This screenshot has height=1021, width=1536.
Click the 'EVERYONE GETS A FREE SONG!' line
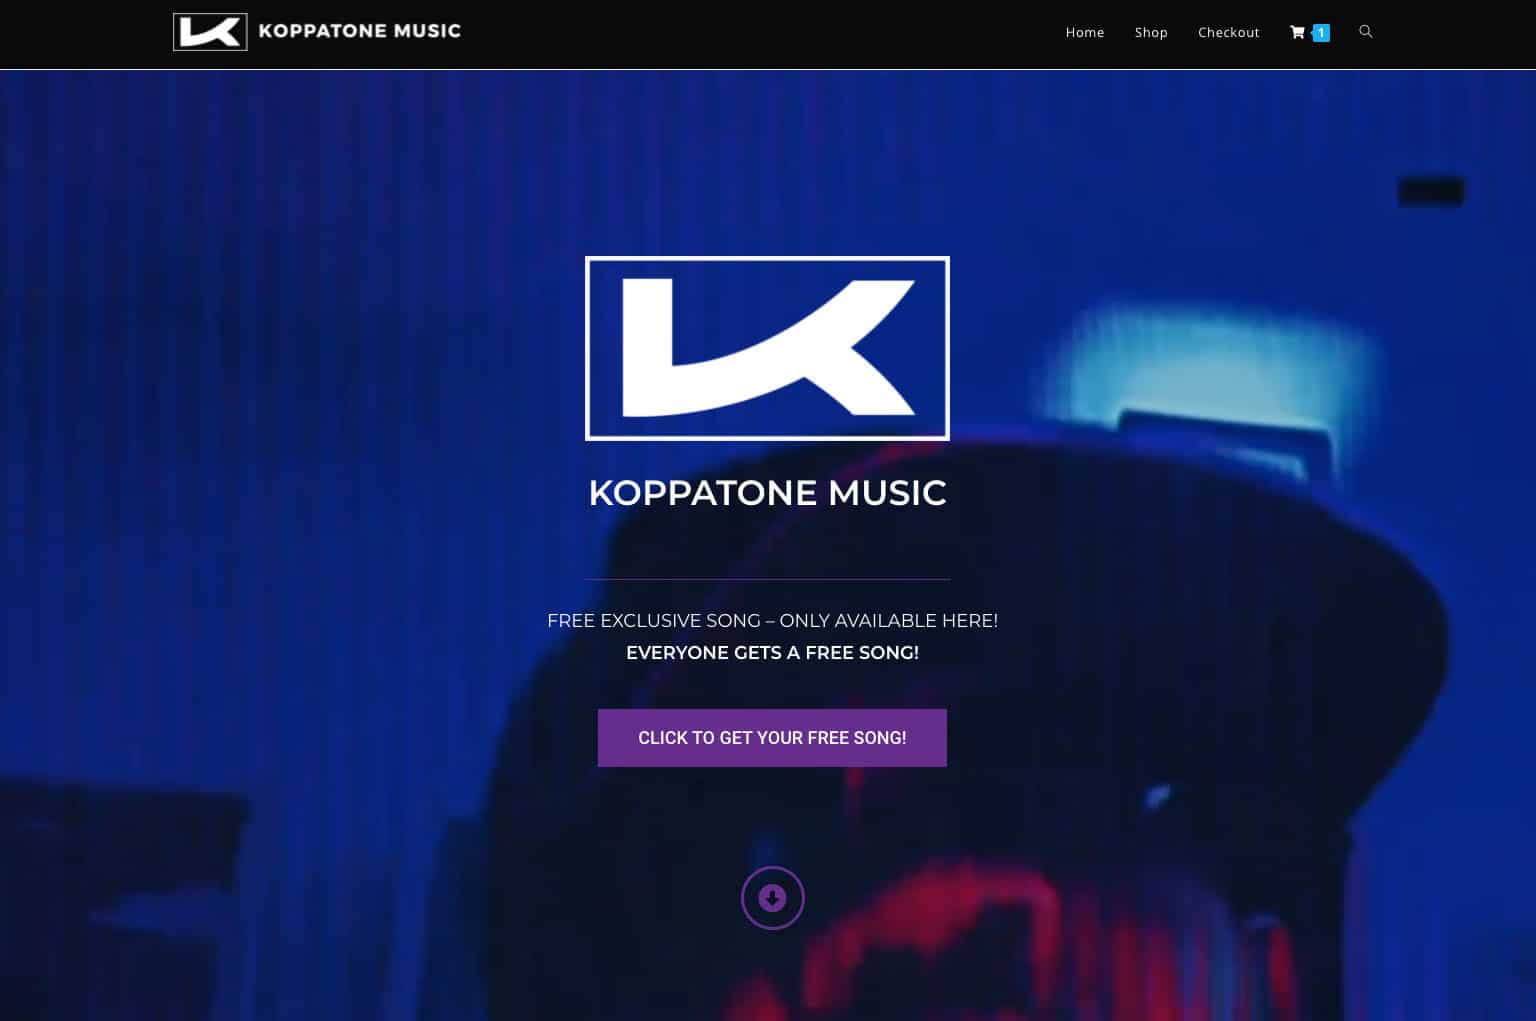coord(772,653)
